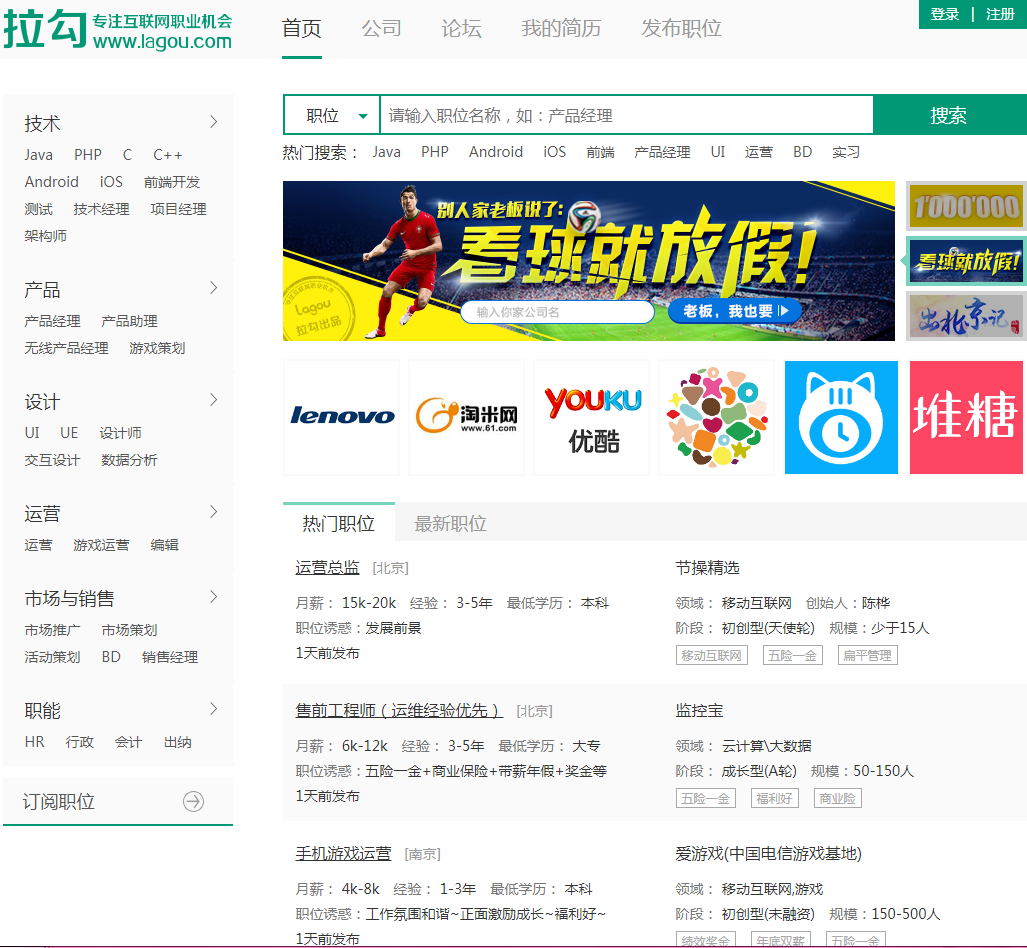
Task: Open the 职位 search type dropdown
Action: point(332,115)
